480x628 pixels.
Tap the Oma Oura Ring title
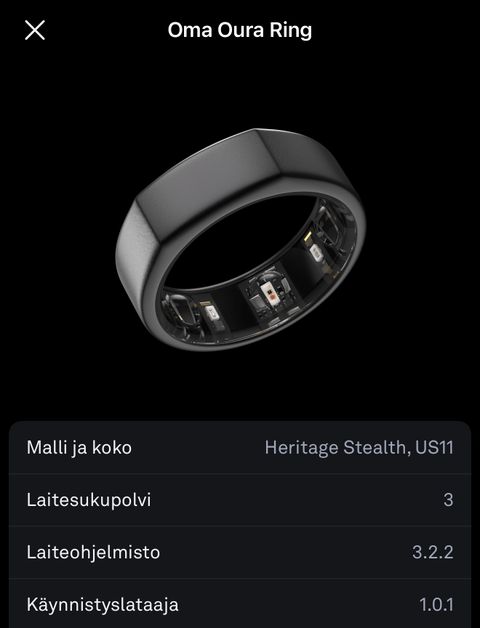(x=240, y=30)
